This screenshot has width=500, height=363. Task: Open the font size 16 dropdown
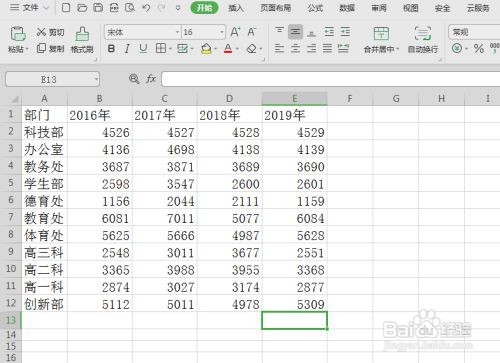pos(222,32)
